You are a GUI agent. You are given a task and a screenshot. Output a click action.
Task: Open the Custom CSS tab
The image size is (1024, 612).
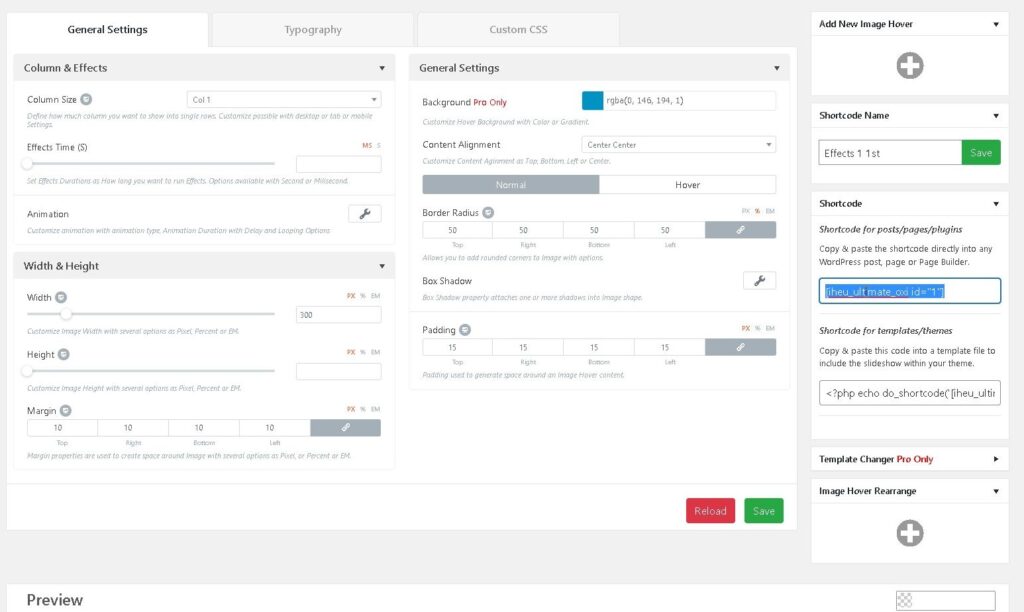518,30
